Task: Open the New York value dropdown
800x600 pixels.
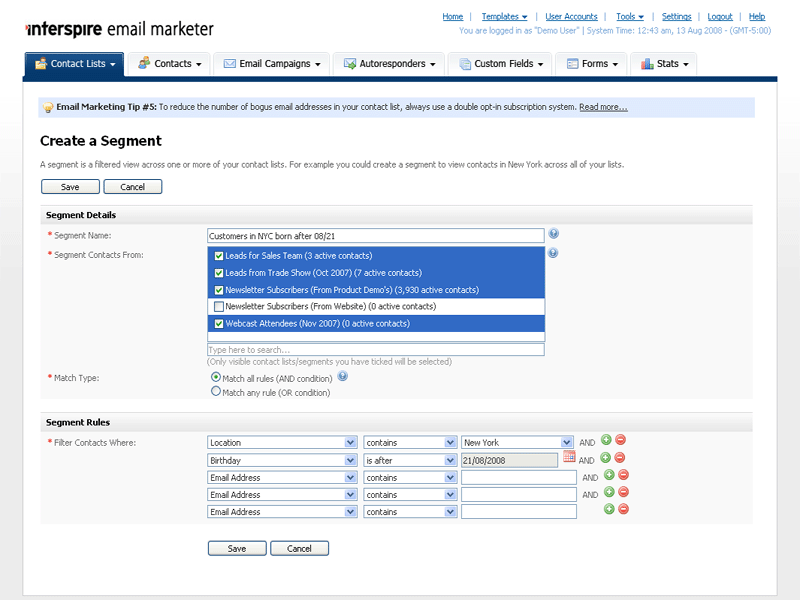Action: [517, 442]
